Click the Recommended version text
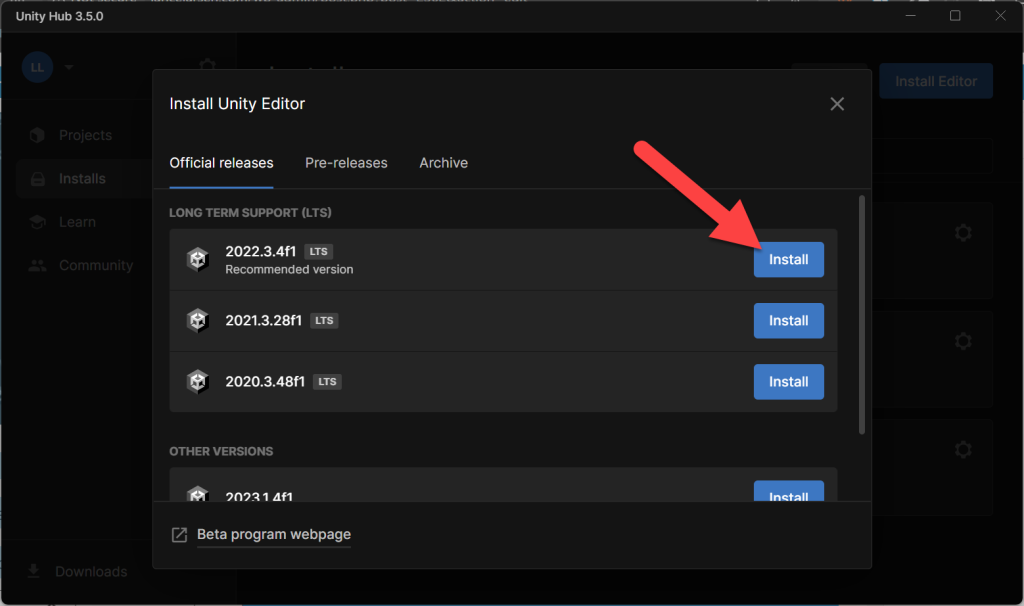Viewport: 1024px width, 606px height. [x=289, y=270]
